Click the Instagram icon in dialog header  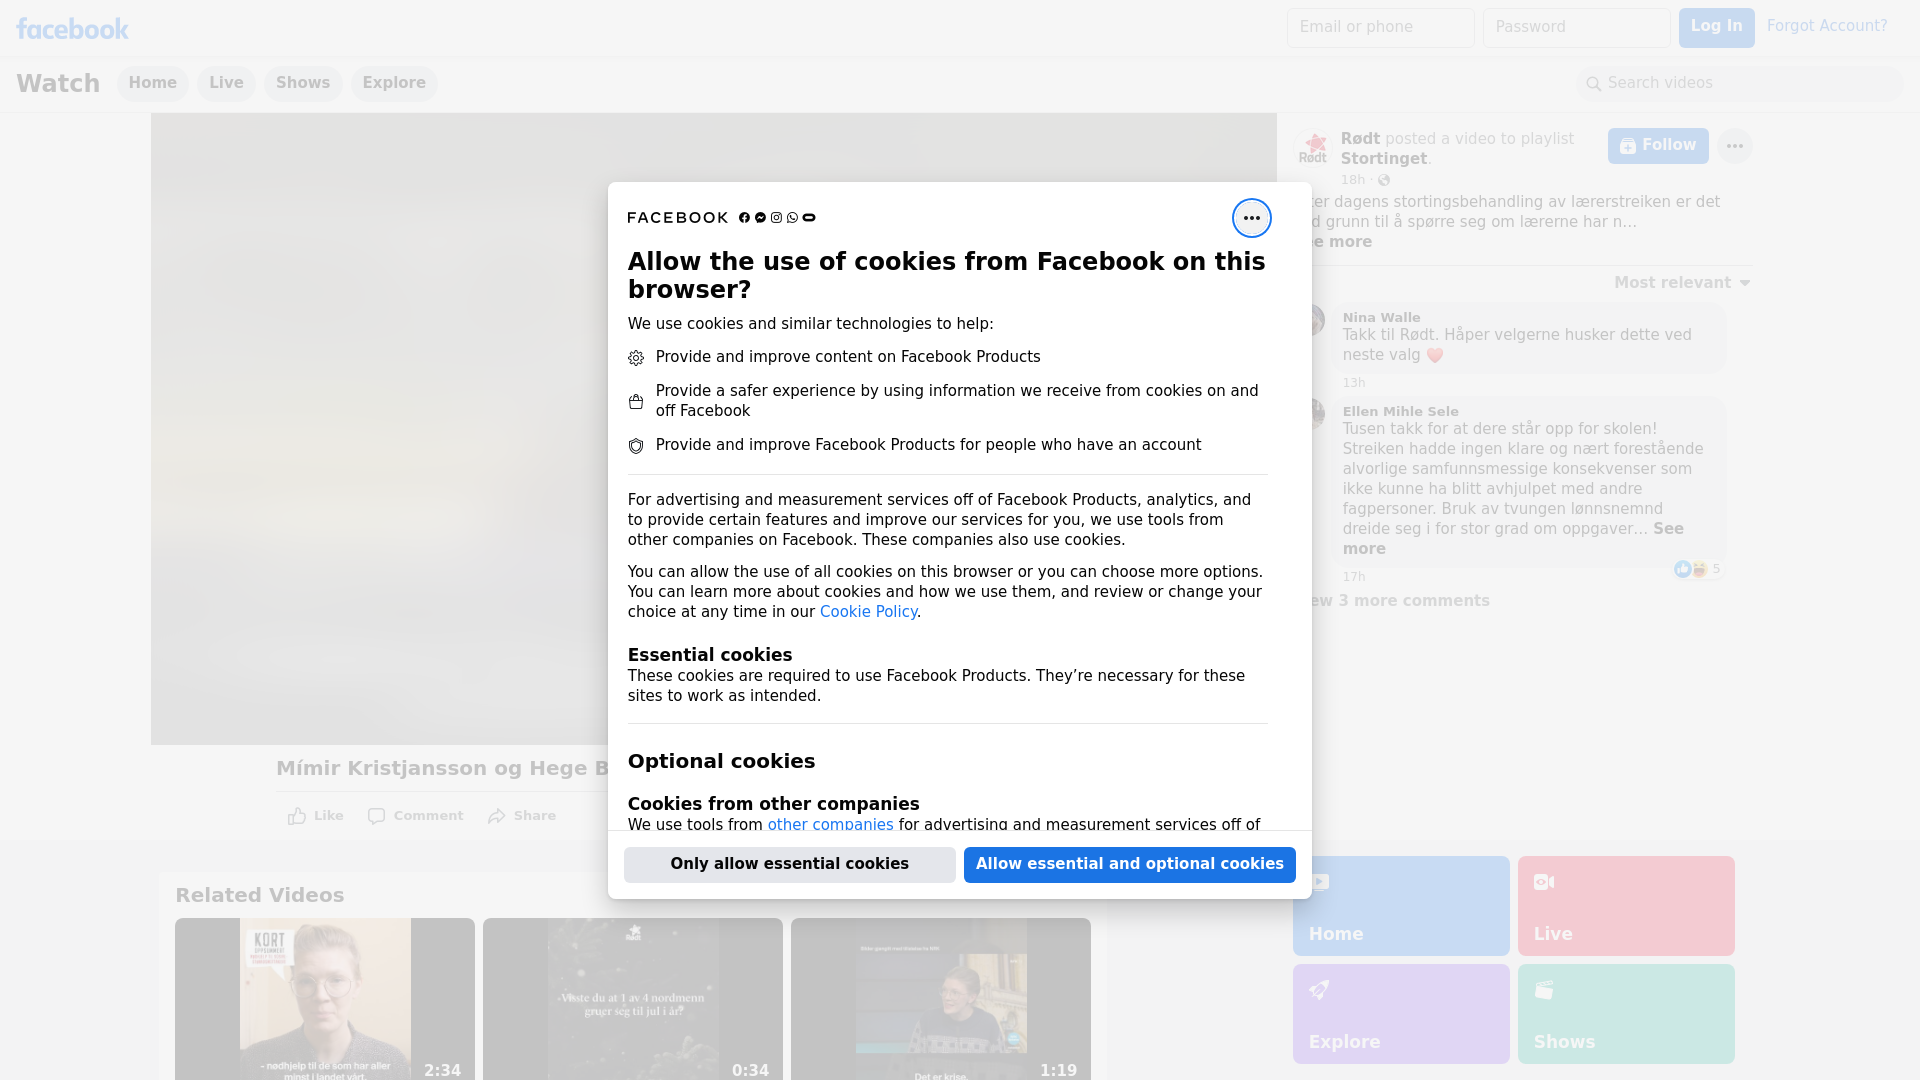pos(776,218)
